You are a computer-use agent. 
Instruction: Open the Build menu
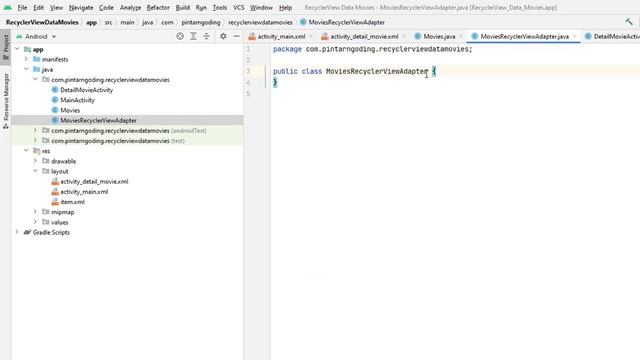182,8
